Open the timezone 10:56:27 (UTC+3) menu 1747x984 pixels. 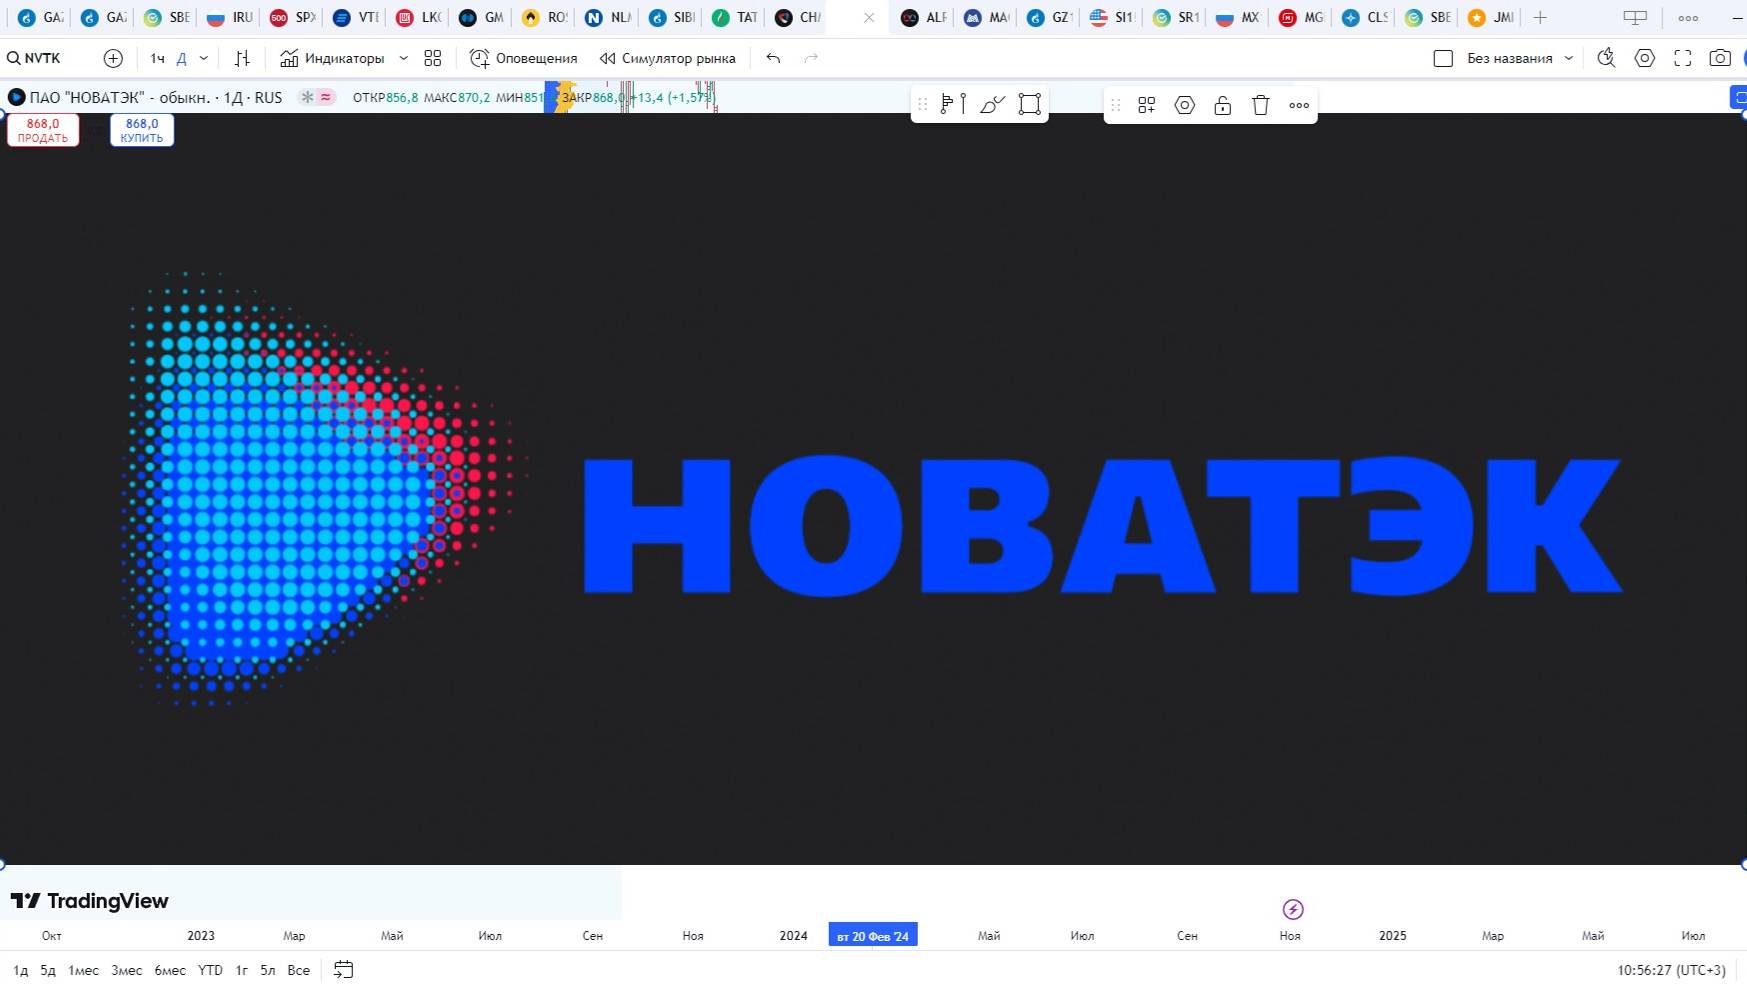pyautogui.click(x=1671, y=970)
